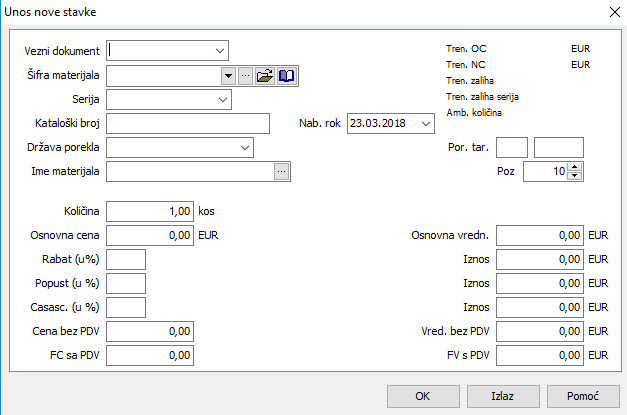Viewport: 627px width, 415px height.
Task: Focus the Količina input field
Action: point(149,212)
